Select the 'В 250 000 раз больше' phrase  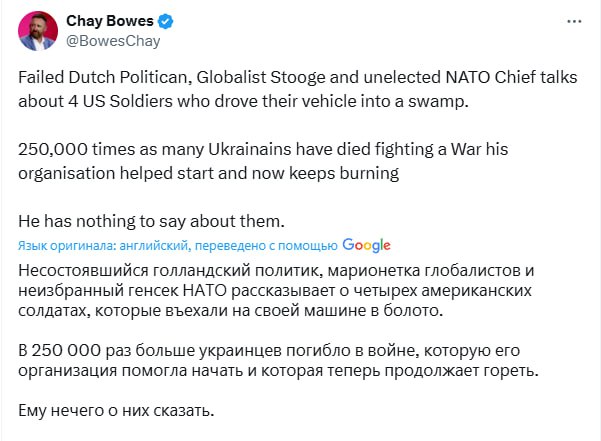coord(96,350)
